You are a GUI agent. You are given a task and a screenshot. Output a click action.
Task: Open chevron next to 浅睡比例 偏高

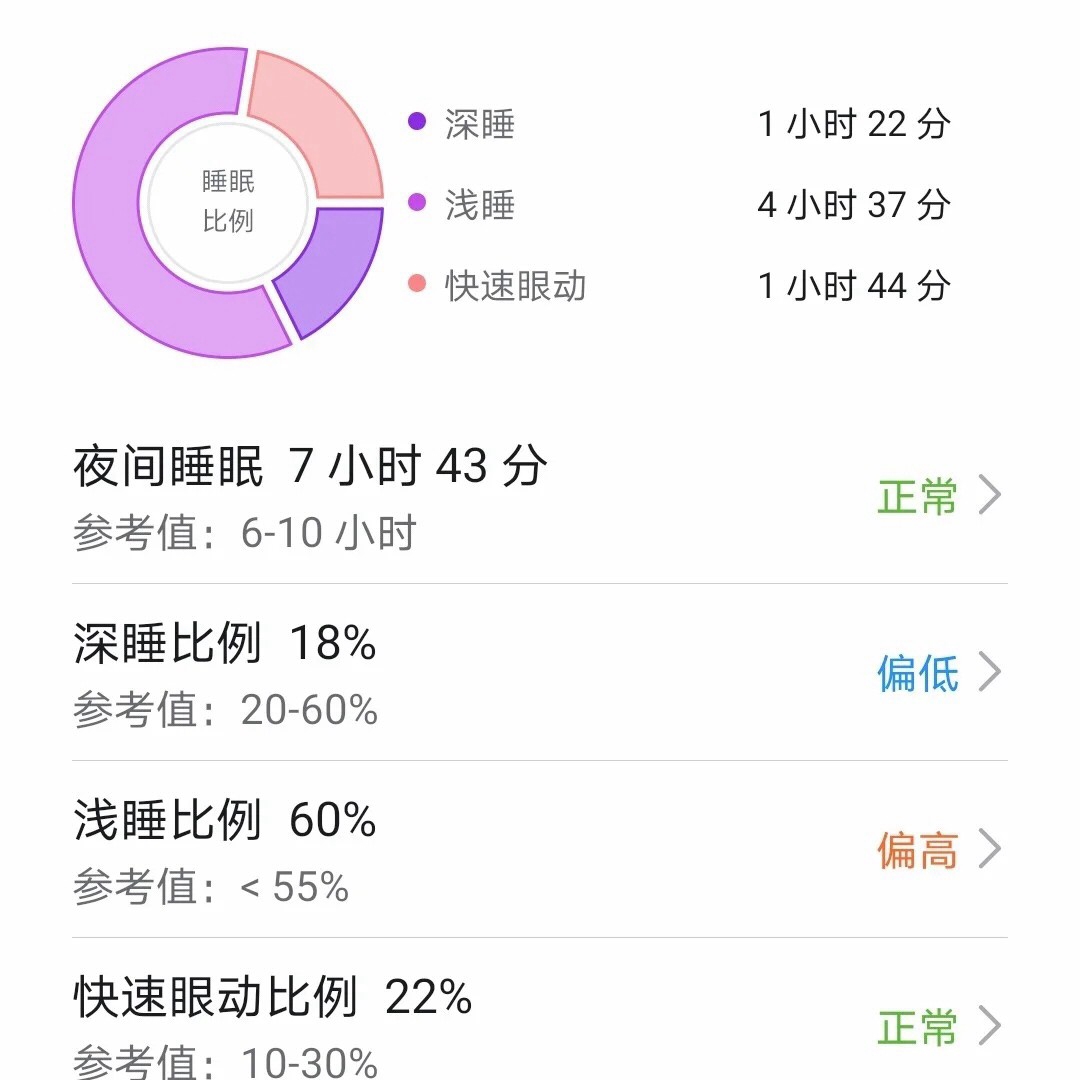pyautogui.click(x=990, y=849)
